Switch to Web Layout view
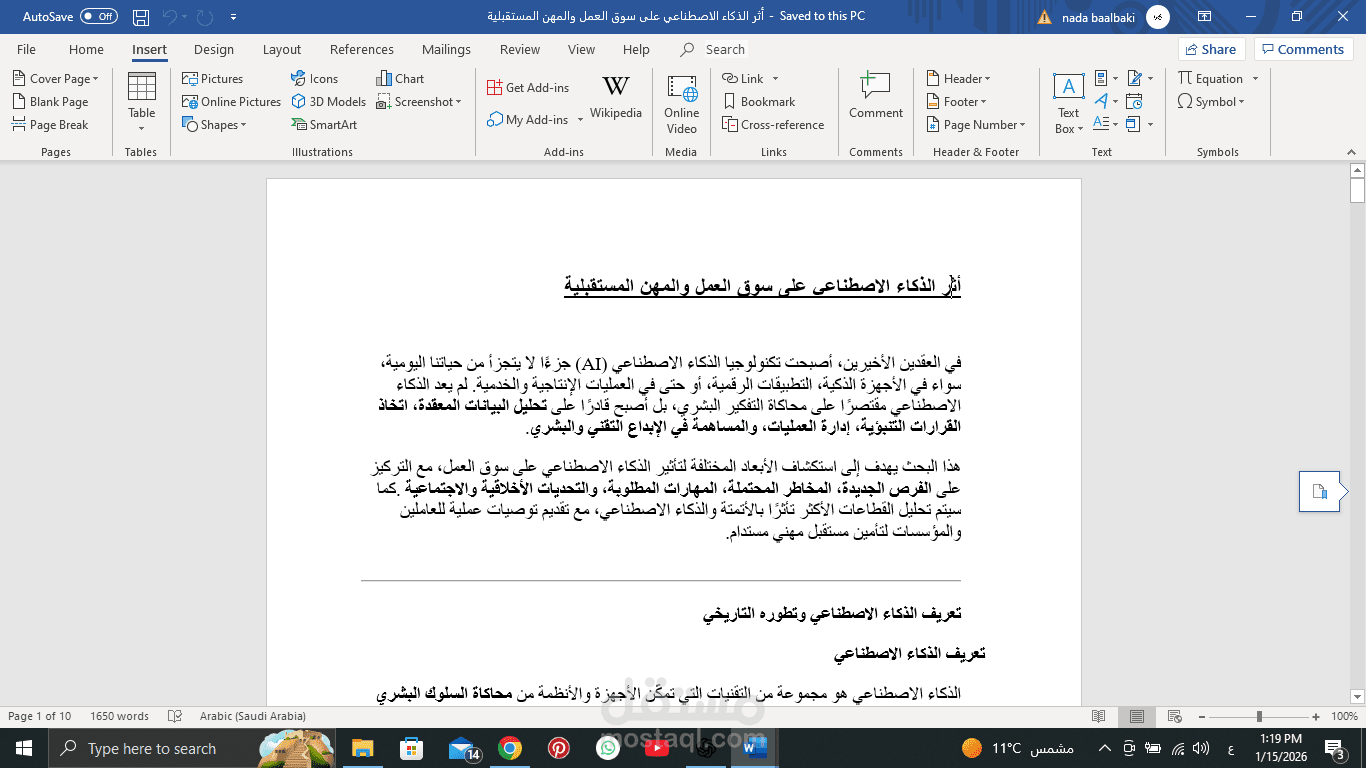This screenshot has width=1366, height=768. pos(1173,716)
